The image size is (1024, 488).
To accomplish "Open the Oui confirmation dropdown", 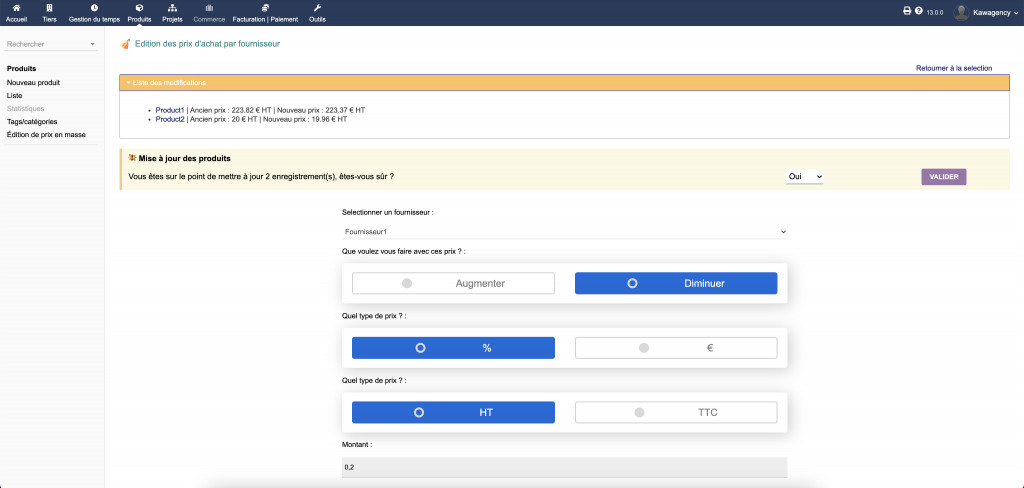I will 804,177.
